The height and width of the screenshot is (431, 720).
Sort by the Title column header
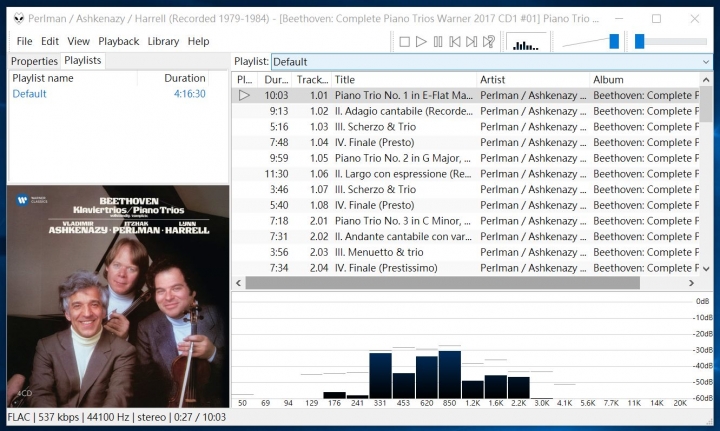[x=404, y=80]
